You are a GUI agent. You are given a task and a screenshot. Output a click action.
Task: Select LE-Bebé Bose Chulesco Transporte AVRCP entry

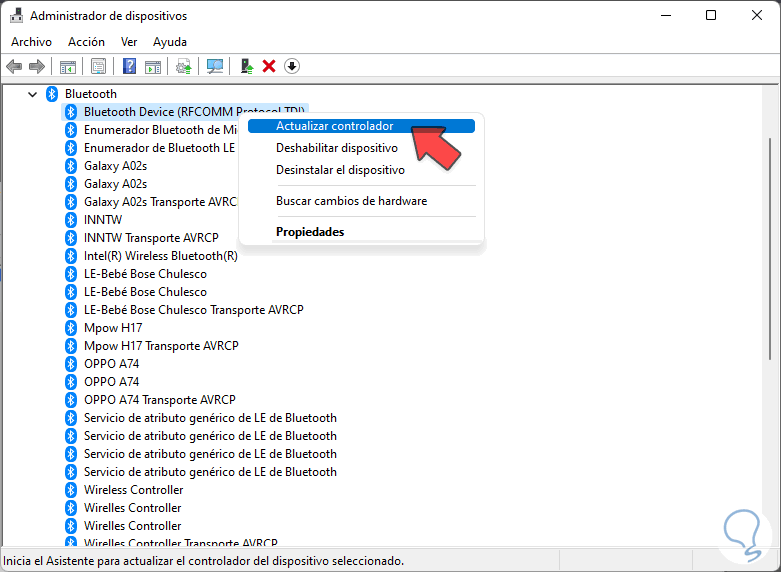193,310
